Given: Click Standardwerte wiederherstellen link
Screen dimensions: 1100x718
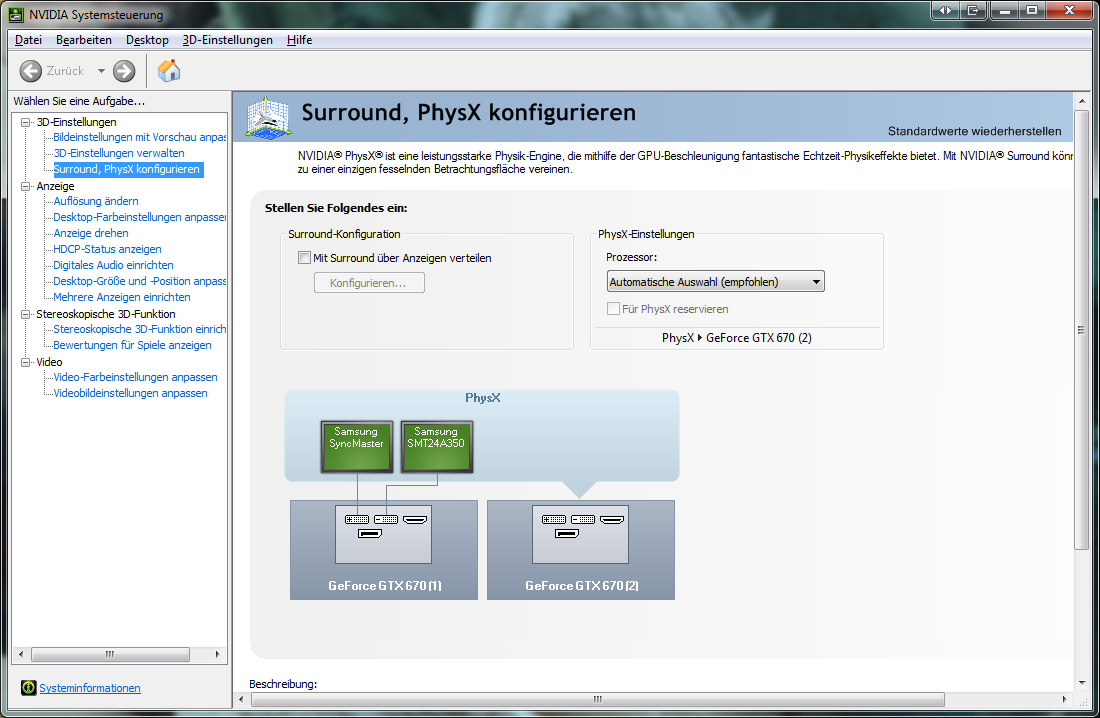Looking at the screenshot, I should [974, 131].
